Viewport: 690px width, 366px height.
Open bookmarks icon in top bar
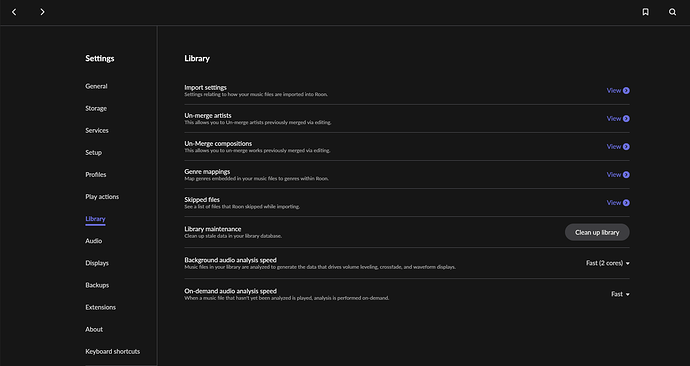pyautogui.click(x=645, y=12)
